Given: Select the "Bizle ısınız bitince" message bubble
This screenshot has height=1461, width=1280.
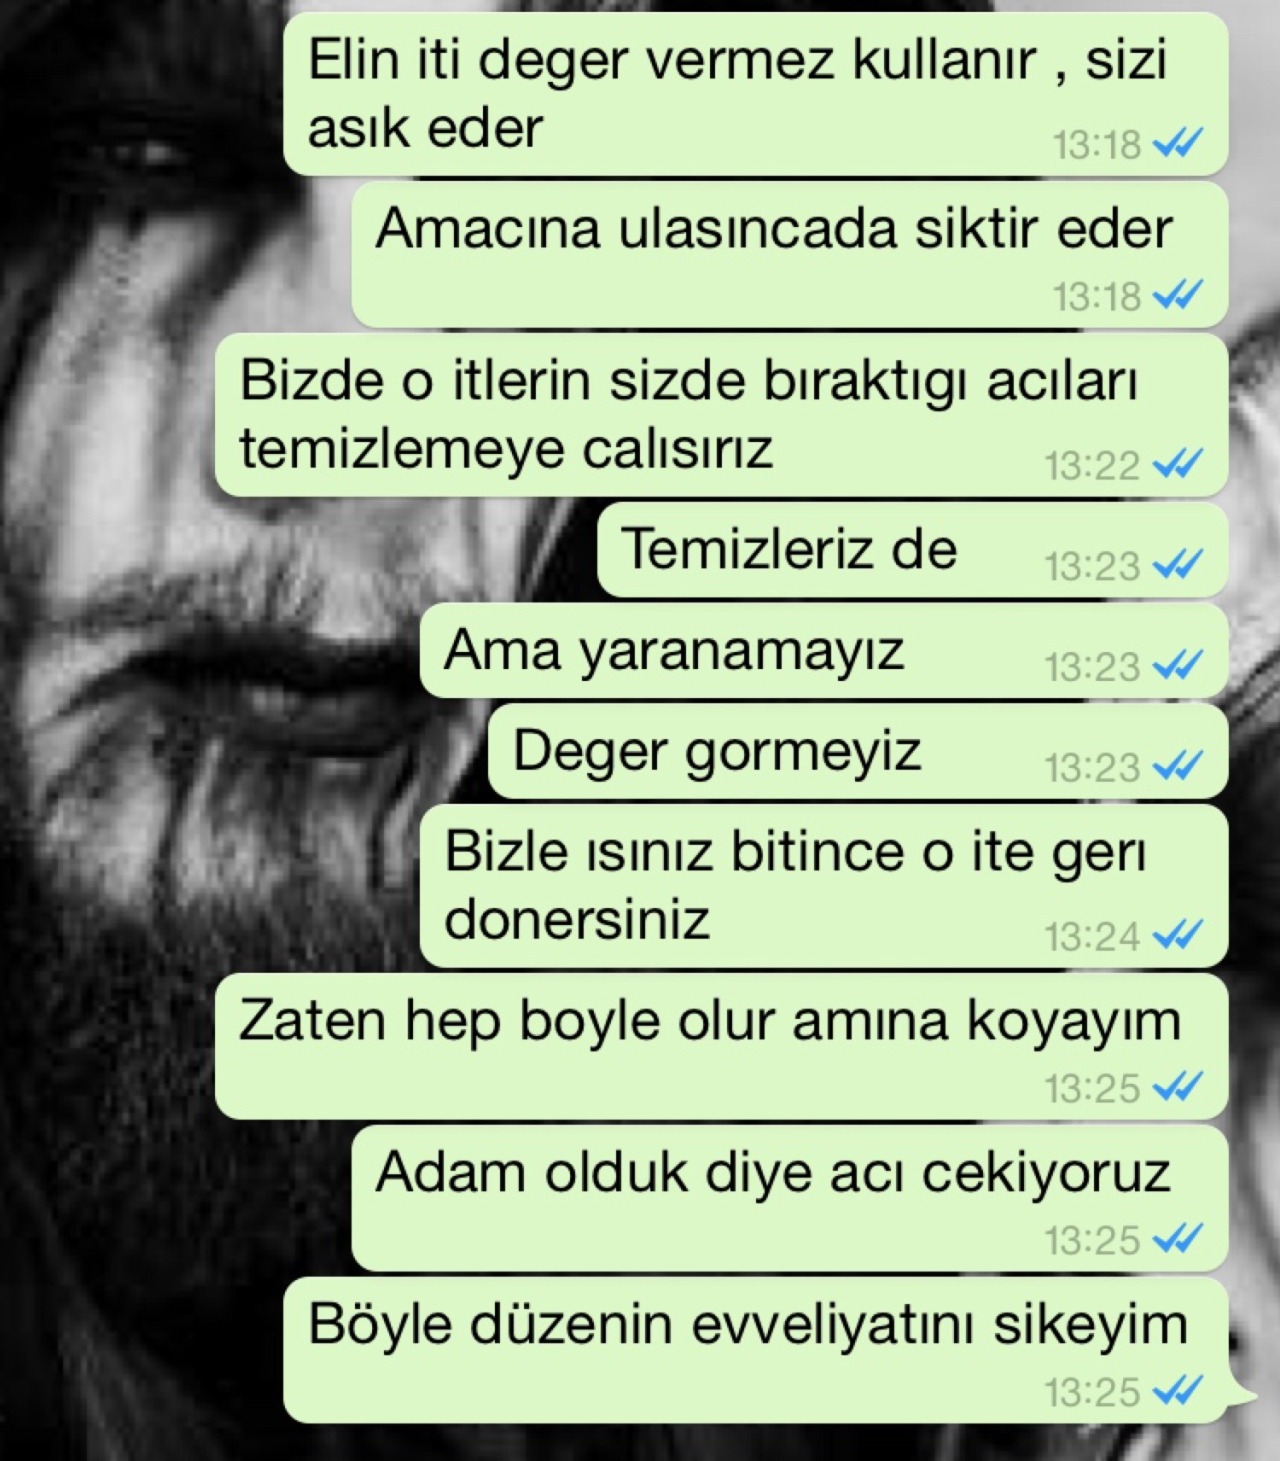Looking at the screenshot, I should (824, 886).
